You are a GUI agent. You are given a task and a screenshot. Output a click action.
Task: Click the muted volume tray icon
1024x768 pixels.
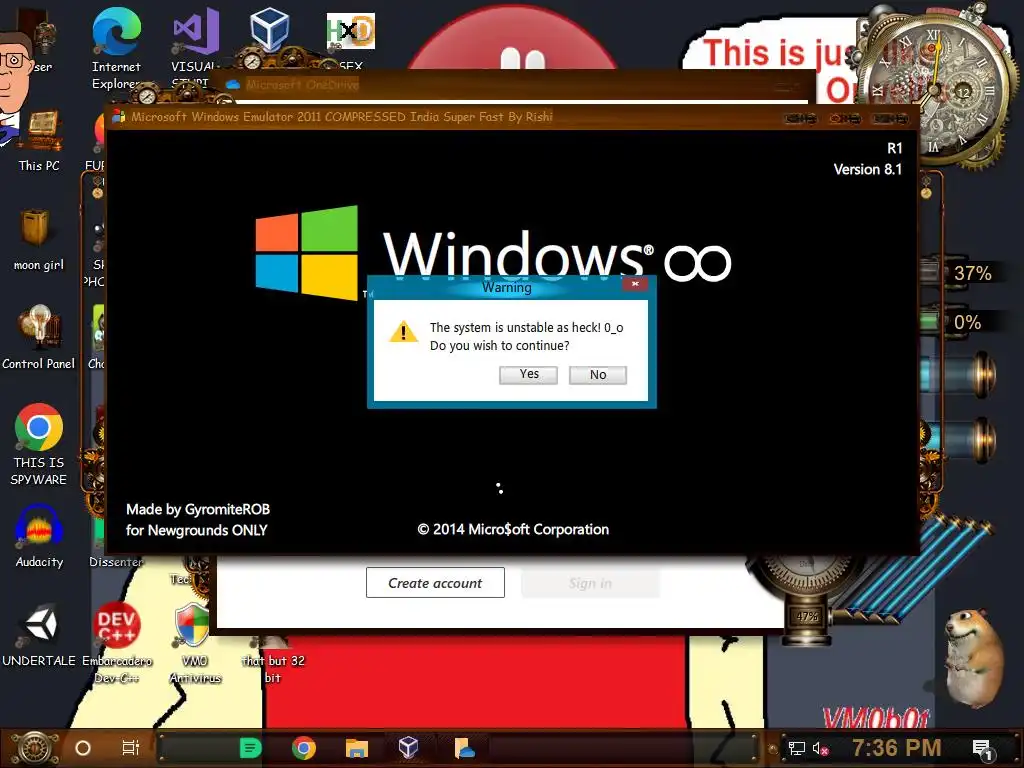(x=820, y=748)
